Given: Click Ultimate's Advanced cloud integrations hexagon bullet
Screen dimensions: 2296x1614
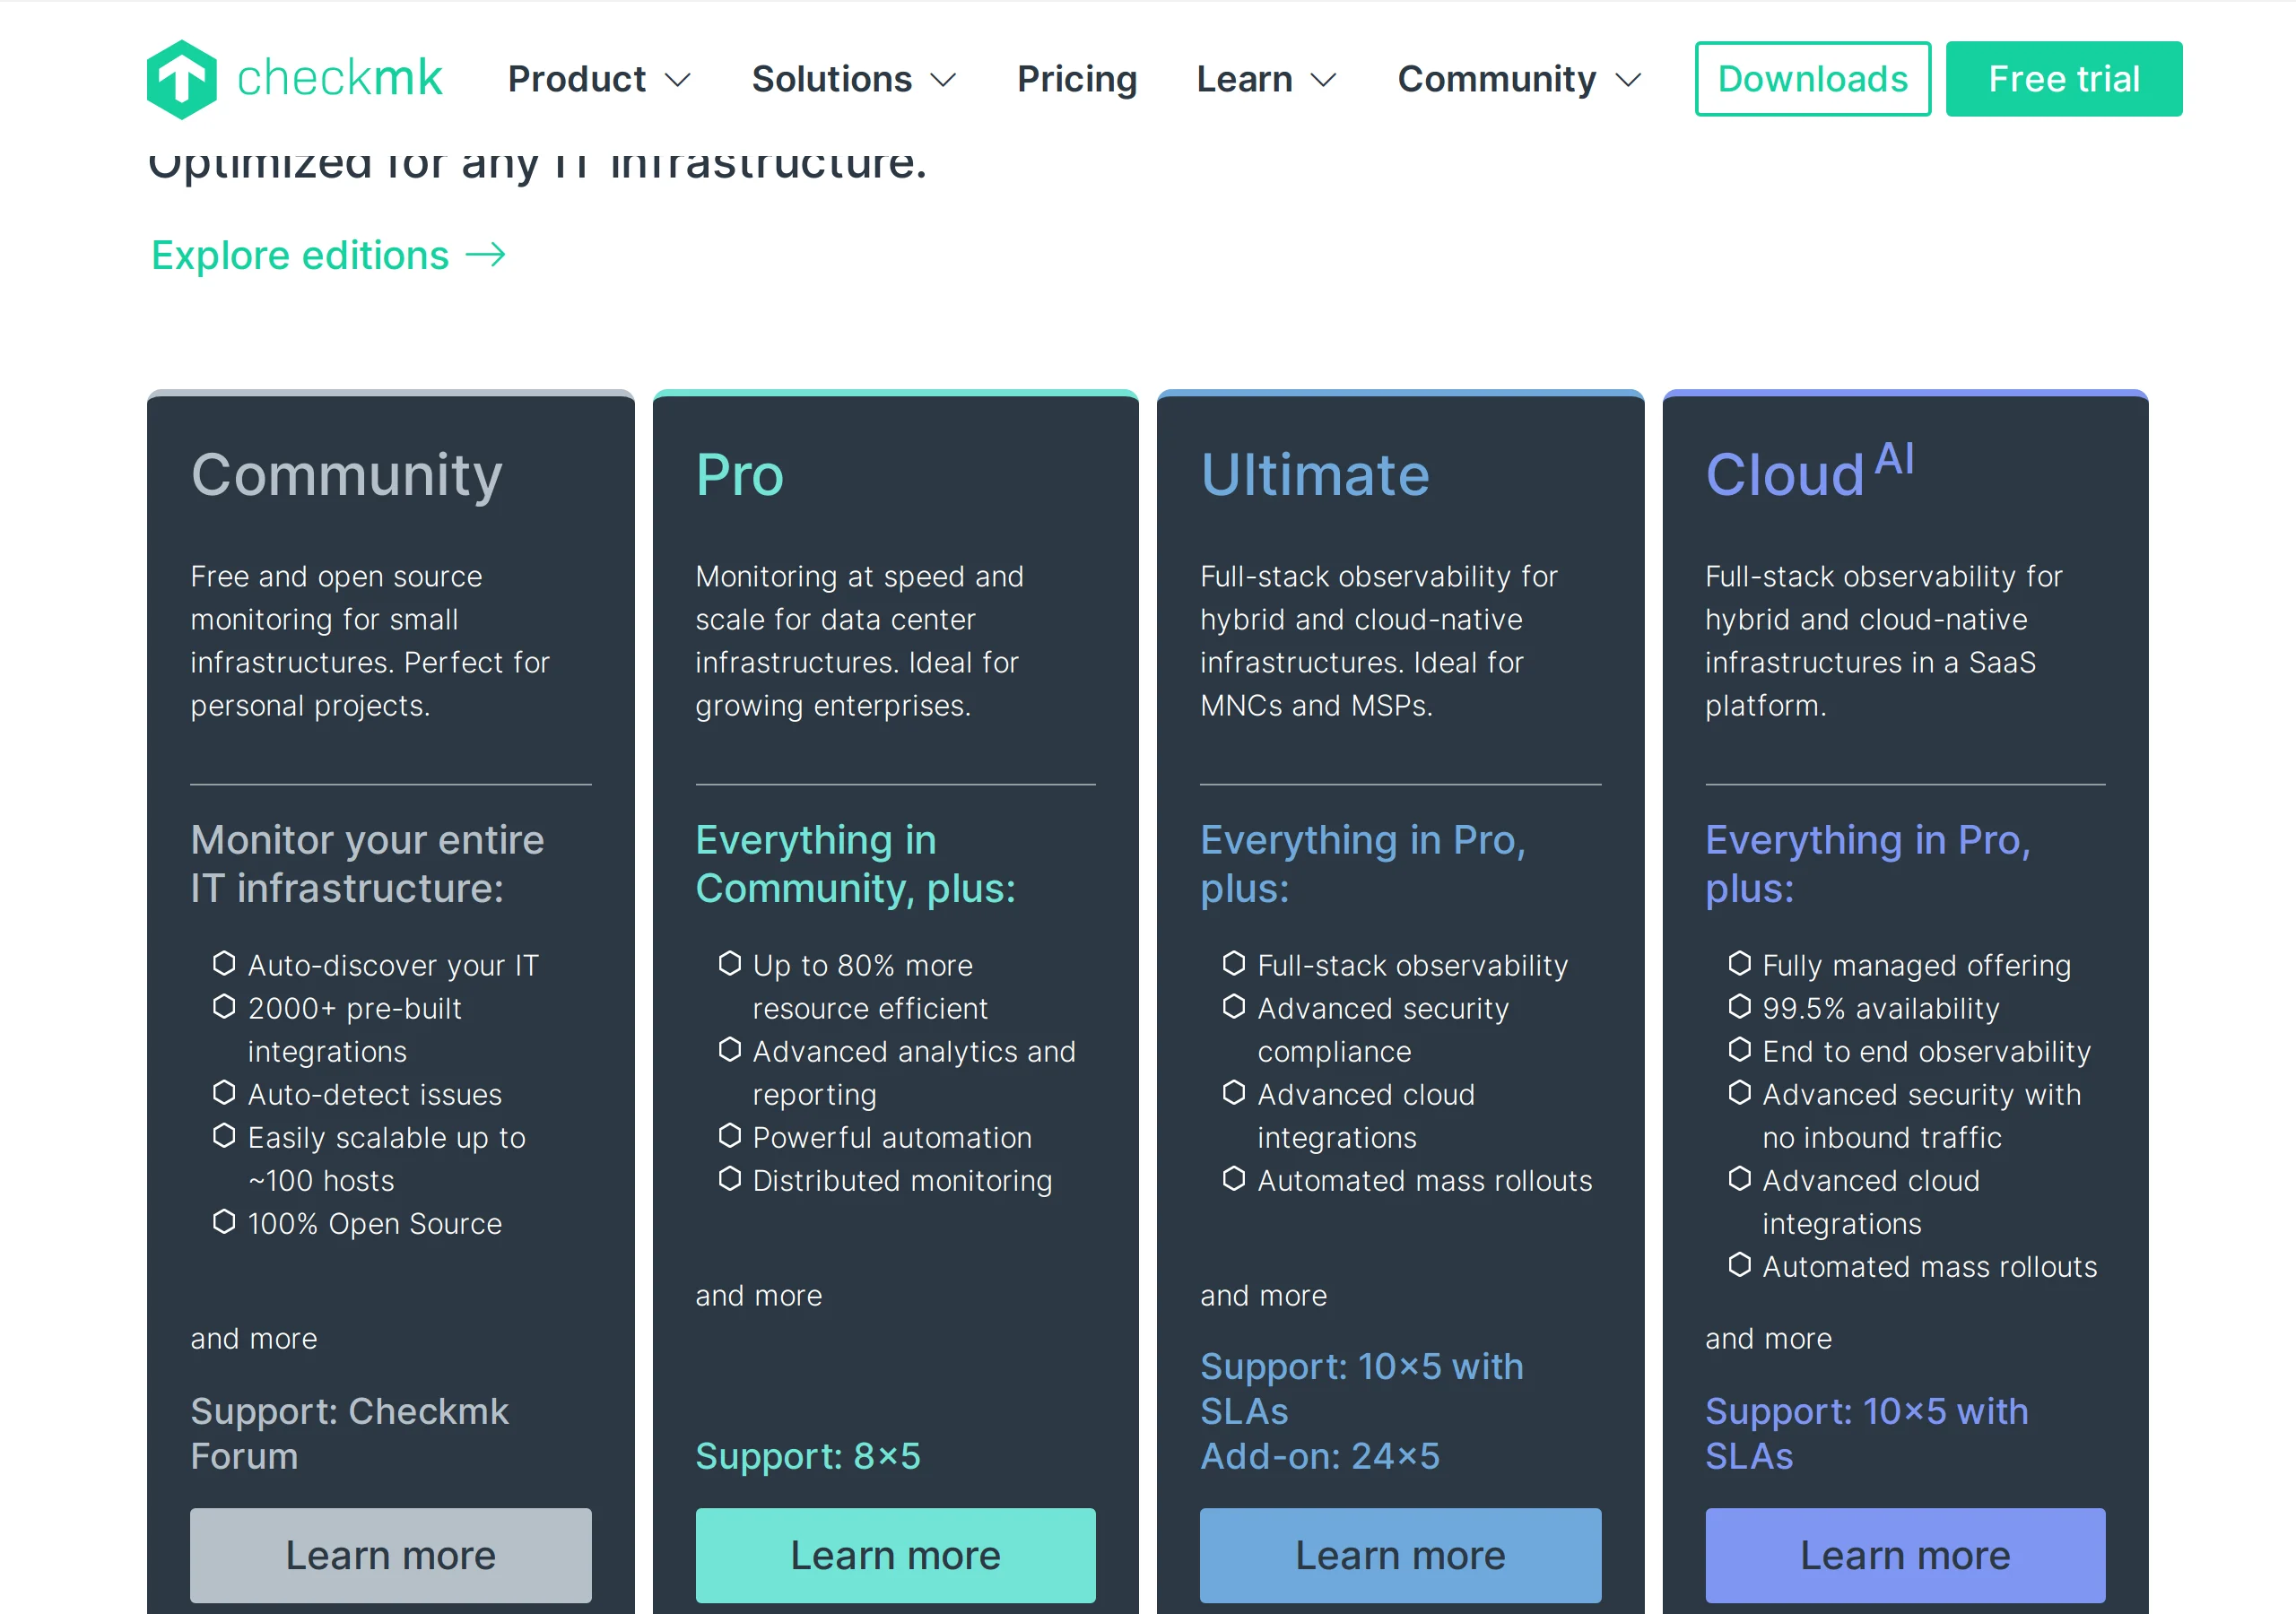Looking at the screenshot, I should click(x=1234, y=1092).
